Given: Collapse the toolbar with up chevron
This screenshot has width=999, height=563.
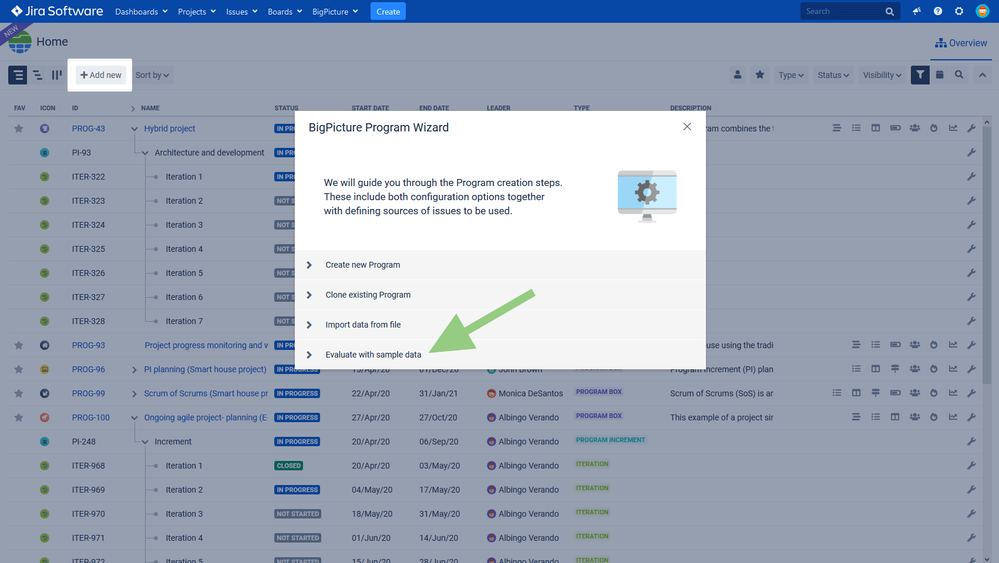Looking at the screenshot, I should (x=982, y=75).
